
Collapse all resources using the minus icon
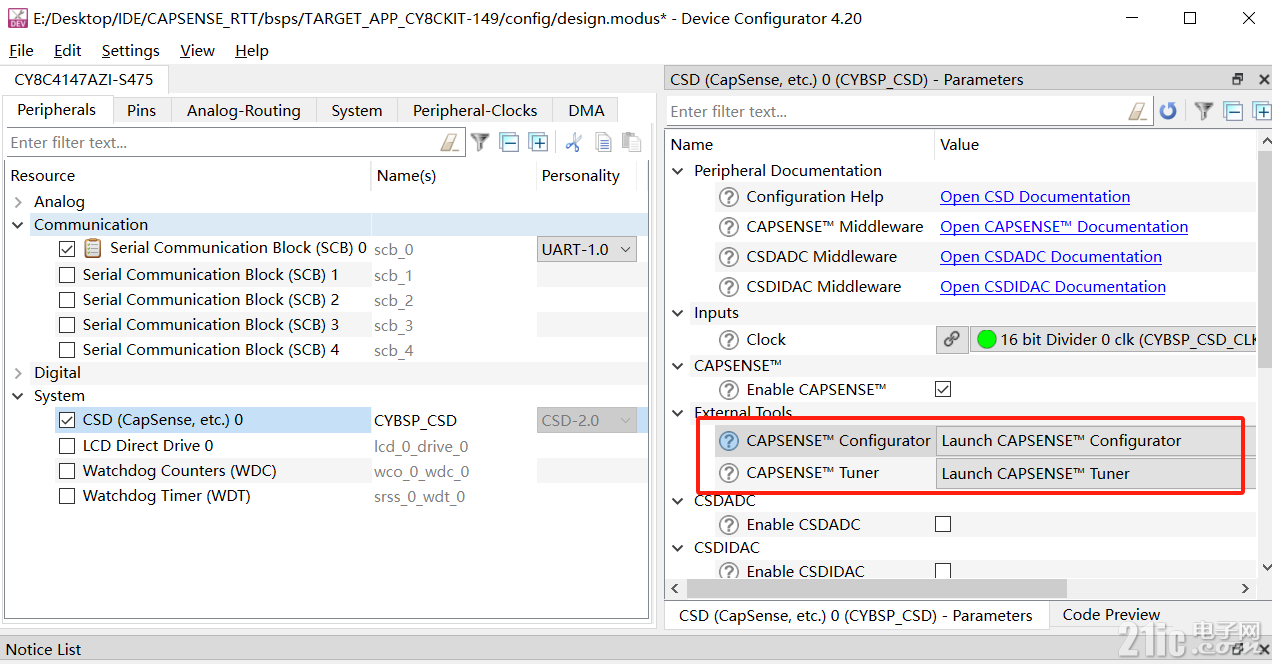(x=509, y=141)
